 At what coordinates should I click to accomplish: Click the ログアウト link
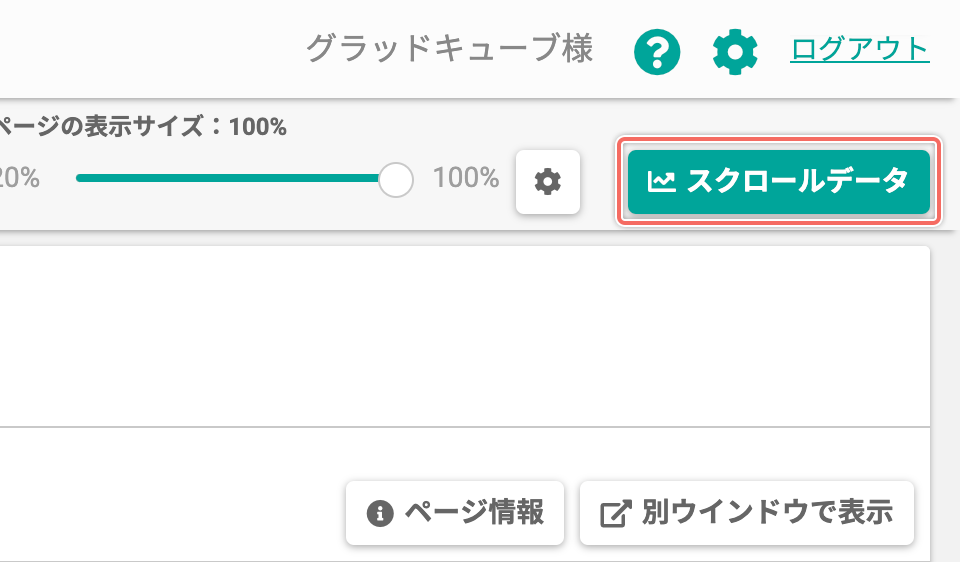click(860, 50)
